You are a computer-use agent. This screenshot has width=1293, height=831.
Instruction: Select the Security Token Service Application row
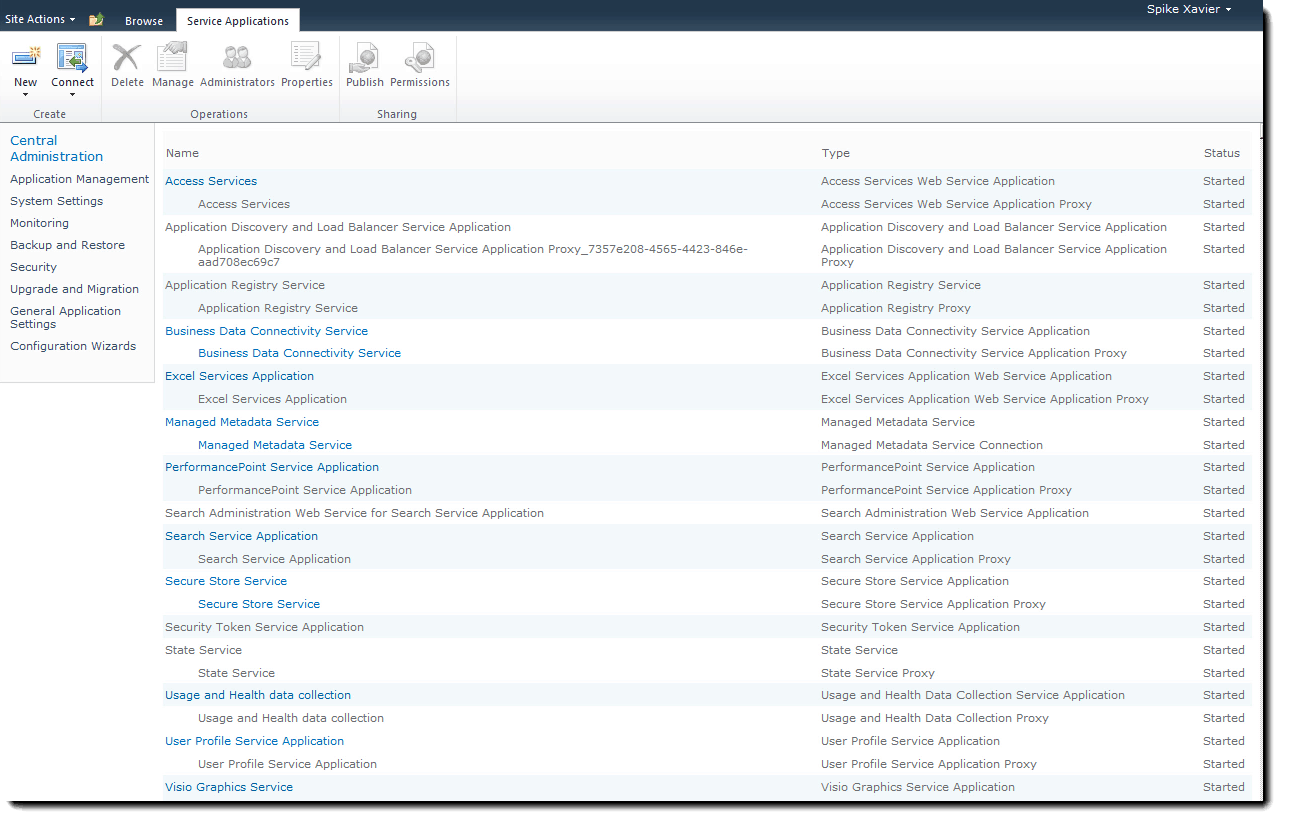(706, 627)
